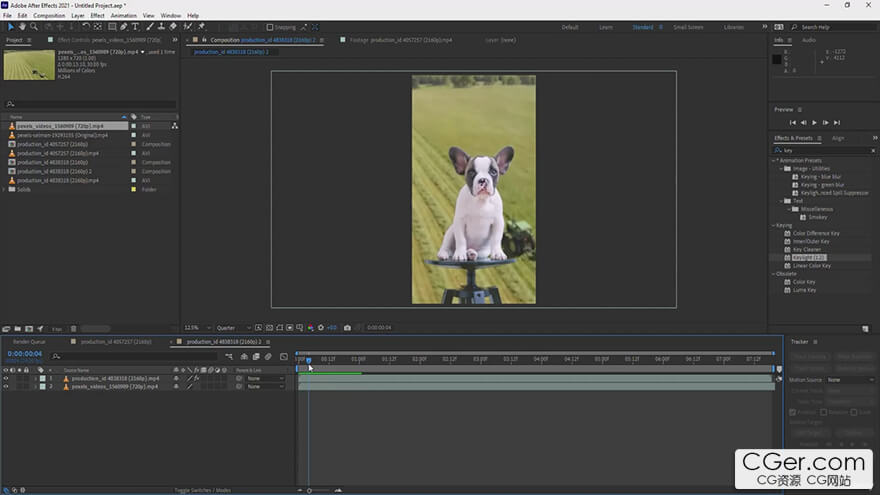Collapse the Keying effects category
The image size is (880, 495).
774,225
